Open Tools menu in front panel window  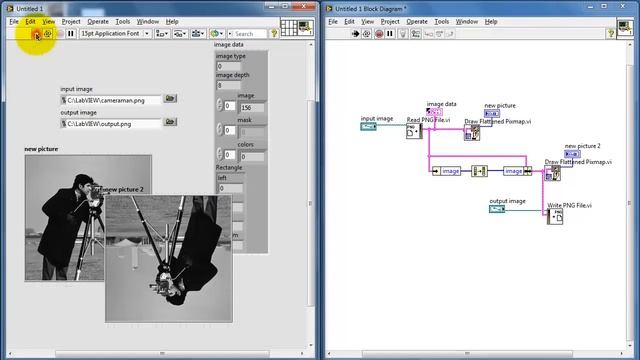coord(122,22)
